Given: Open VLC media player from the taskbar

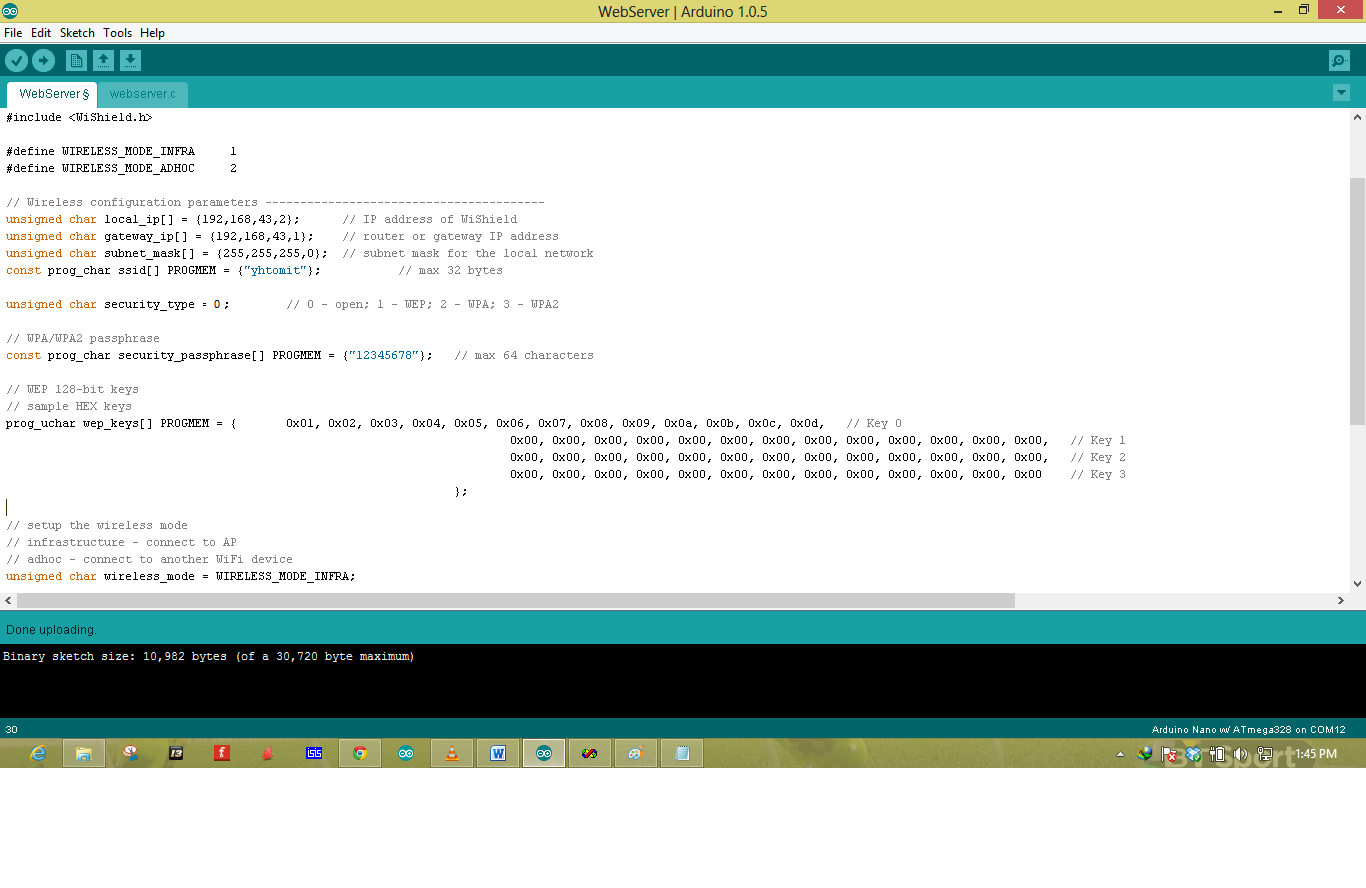Looking at the screenshot, I should click(451, 753).
